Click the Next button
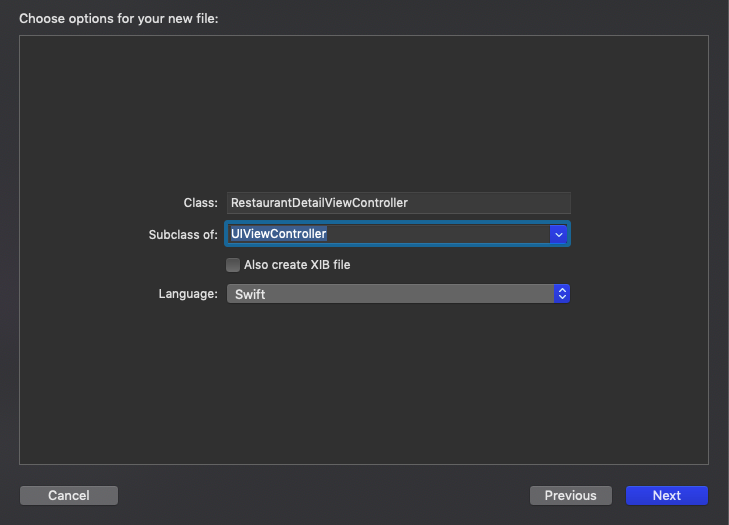Screen dimensions: 729x525 666,495
